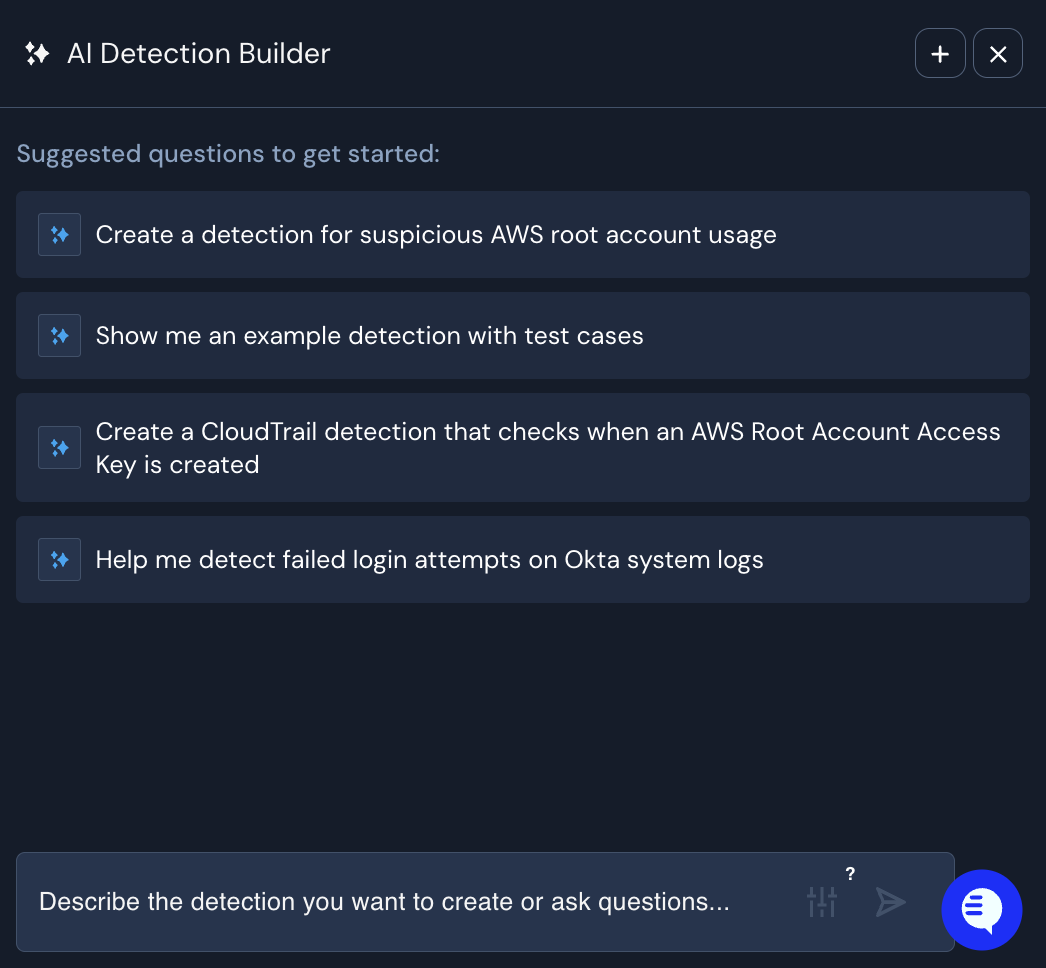This screenshot has height=968, width=1046.
Task: Click sparkle icon on CloudTrail detection suggestion
Action: pos(59,448)
